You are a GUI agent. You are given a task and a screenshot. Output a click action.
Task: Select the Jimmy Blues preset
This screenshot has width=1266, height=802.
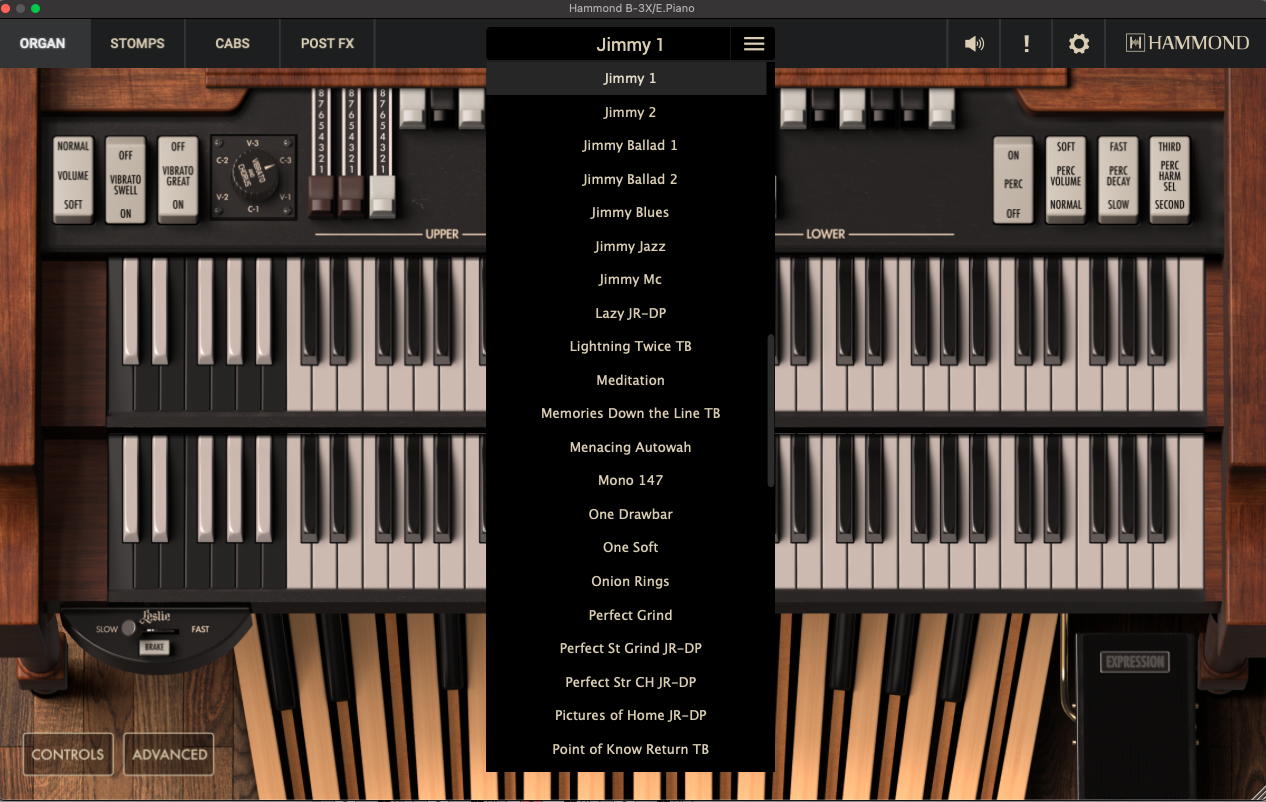630,212
